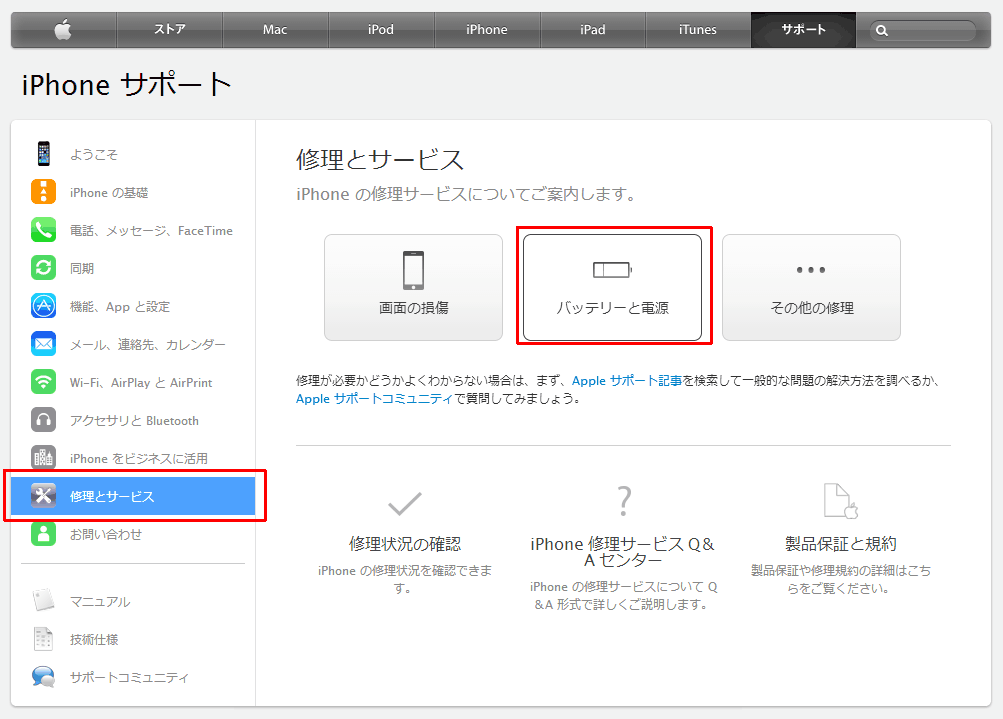Focus the search input field
This screenshot has width=1003, height=719.
923,30
